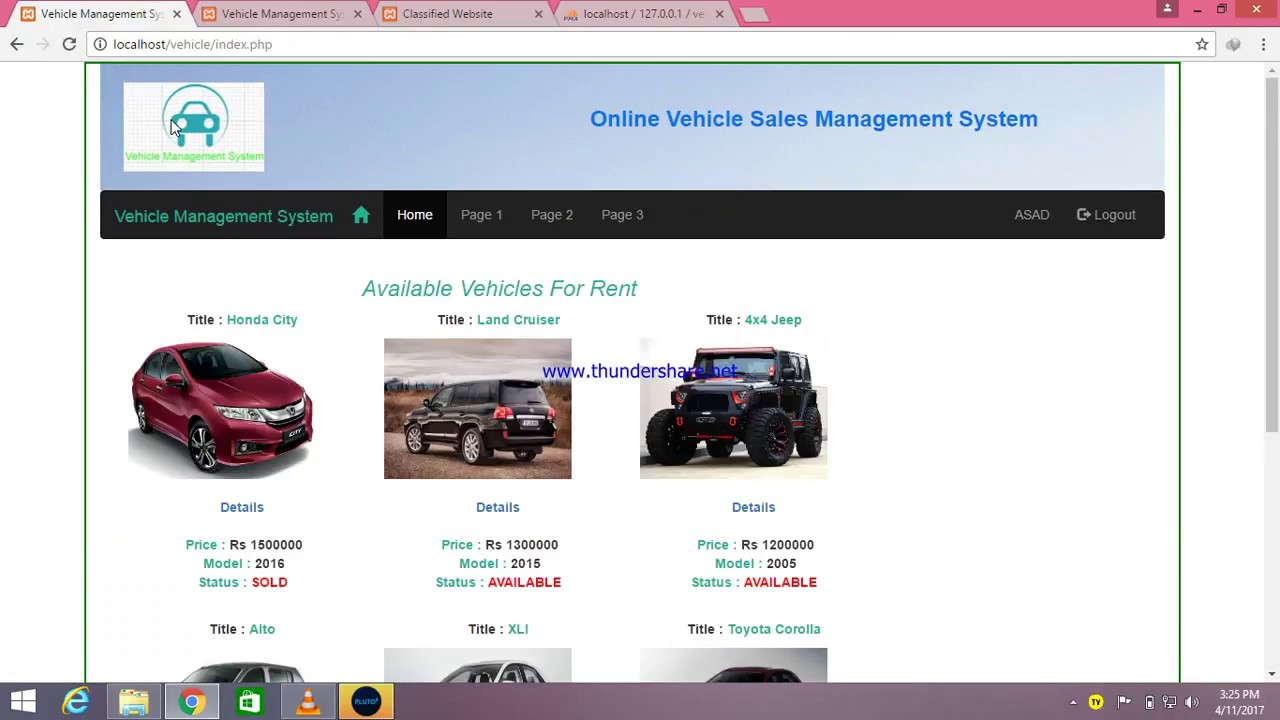Click browser back arrow
The image size is (1280, 720).
point(17,44)
